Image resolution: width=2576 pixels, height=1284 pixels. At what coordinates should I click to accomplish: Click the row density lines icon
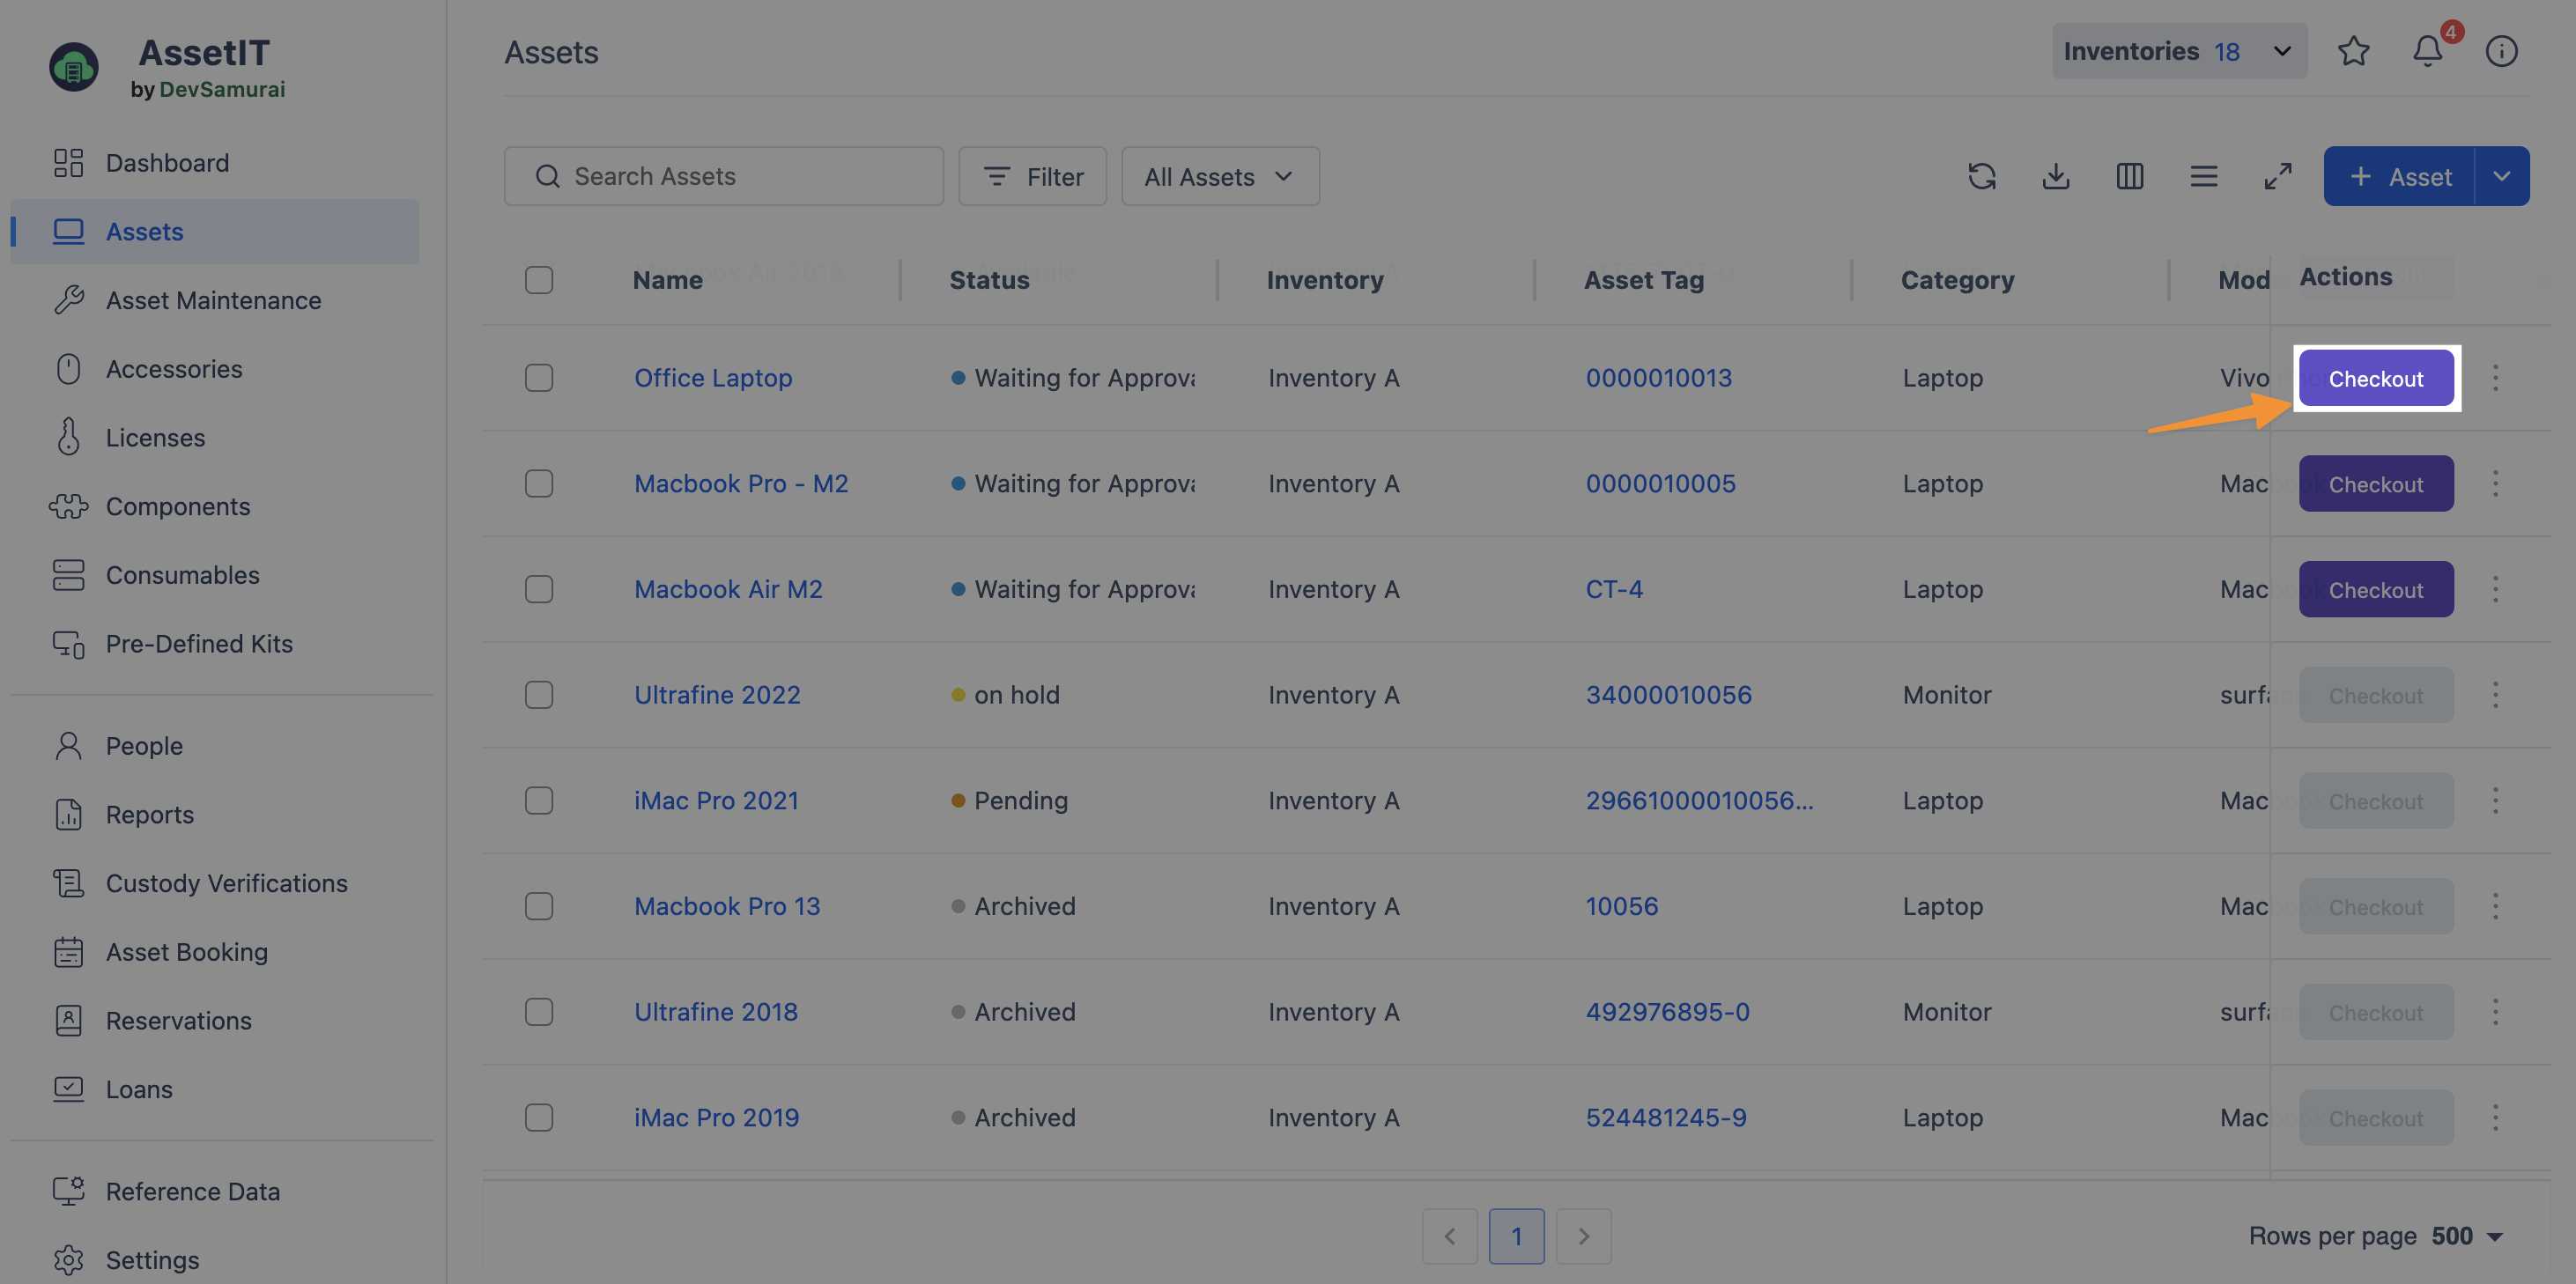pyautogui.click(x=2203, y=176)
